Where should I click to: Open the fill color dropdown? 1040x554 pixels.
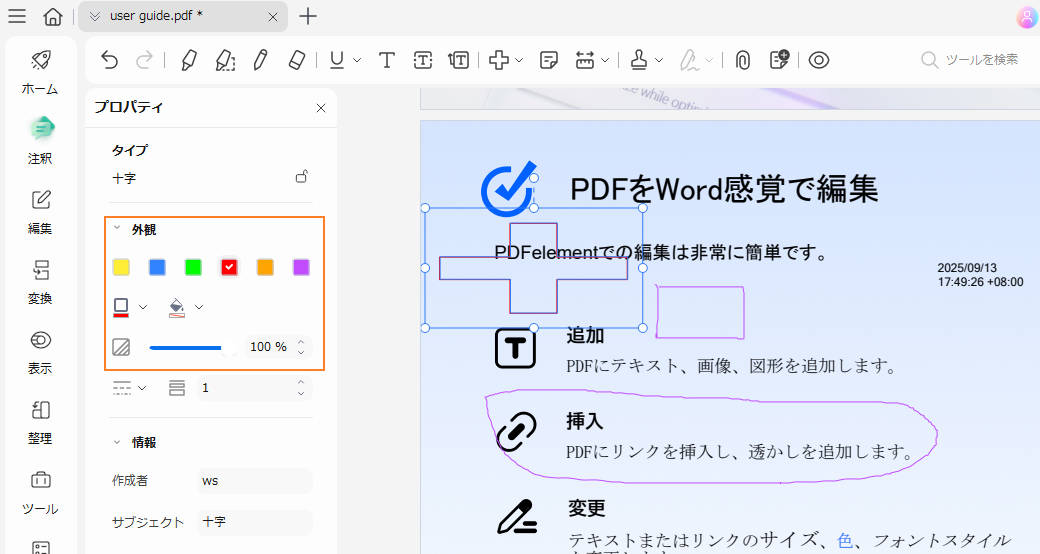[198, 307]
